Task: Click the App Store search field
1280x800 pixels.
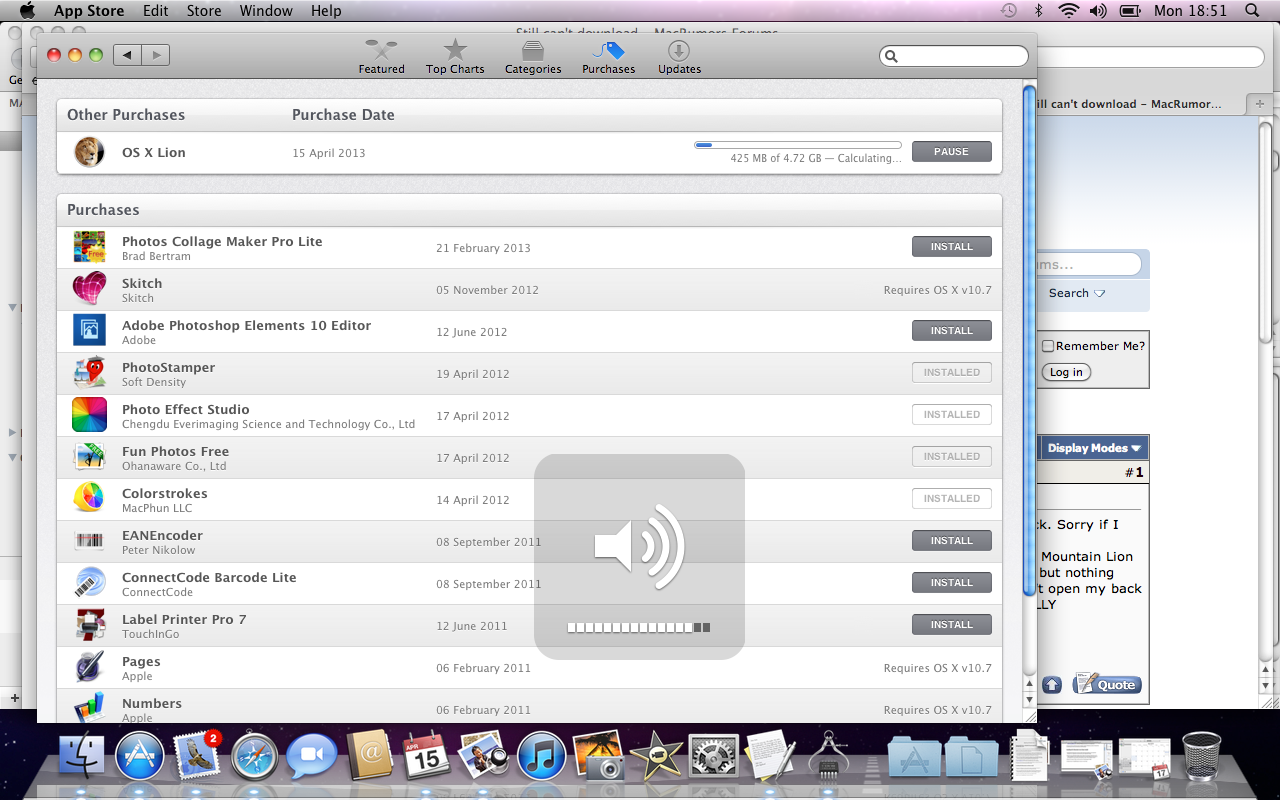Action: [x=954, y=56]
